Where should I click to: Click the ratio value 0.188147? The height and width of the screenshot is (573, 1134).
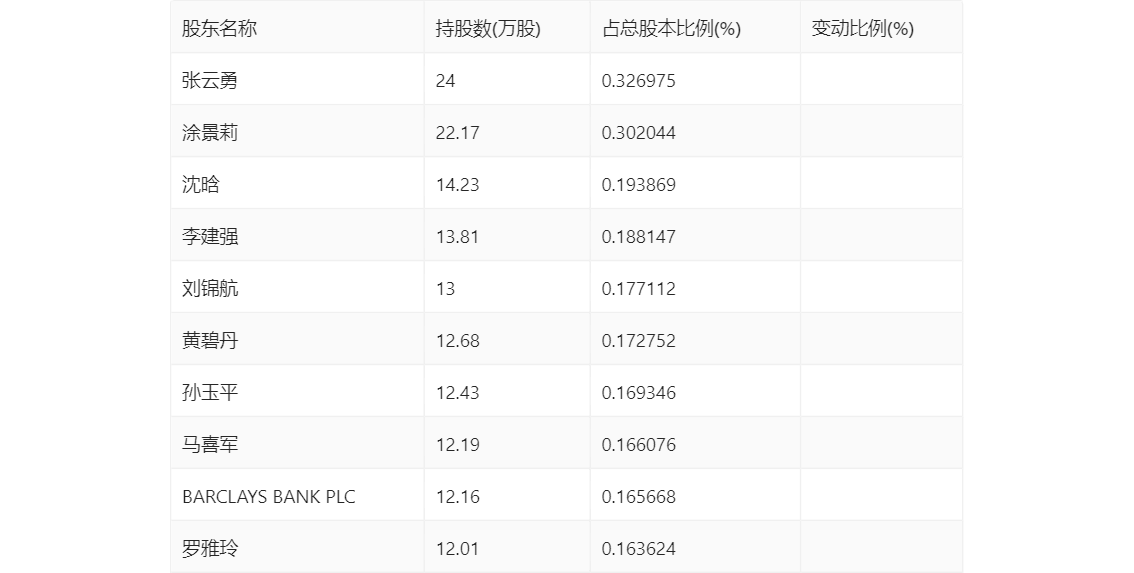click(x=639, y=237)
